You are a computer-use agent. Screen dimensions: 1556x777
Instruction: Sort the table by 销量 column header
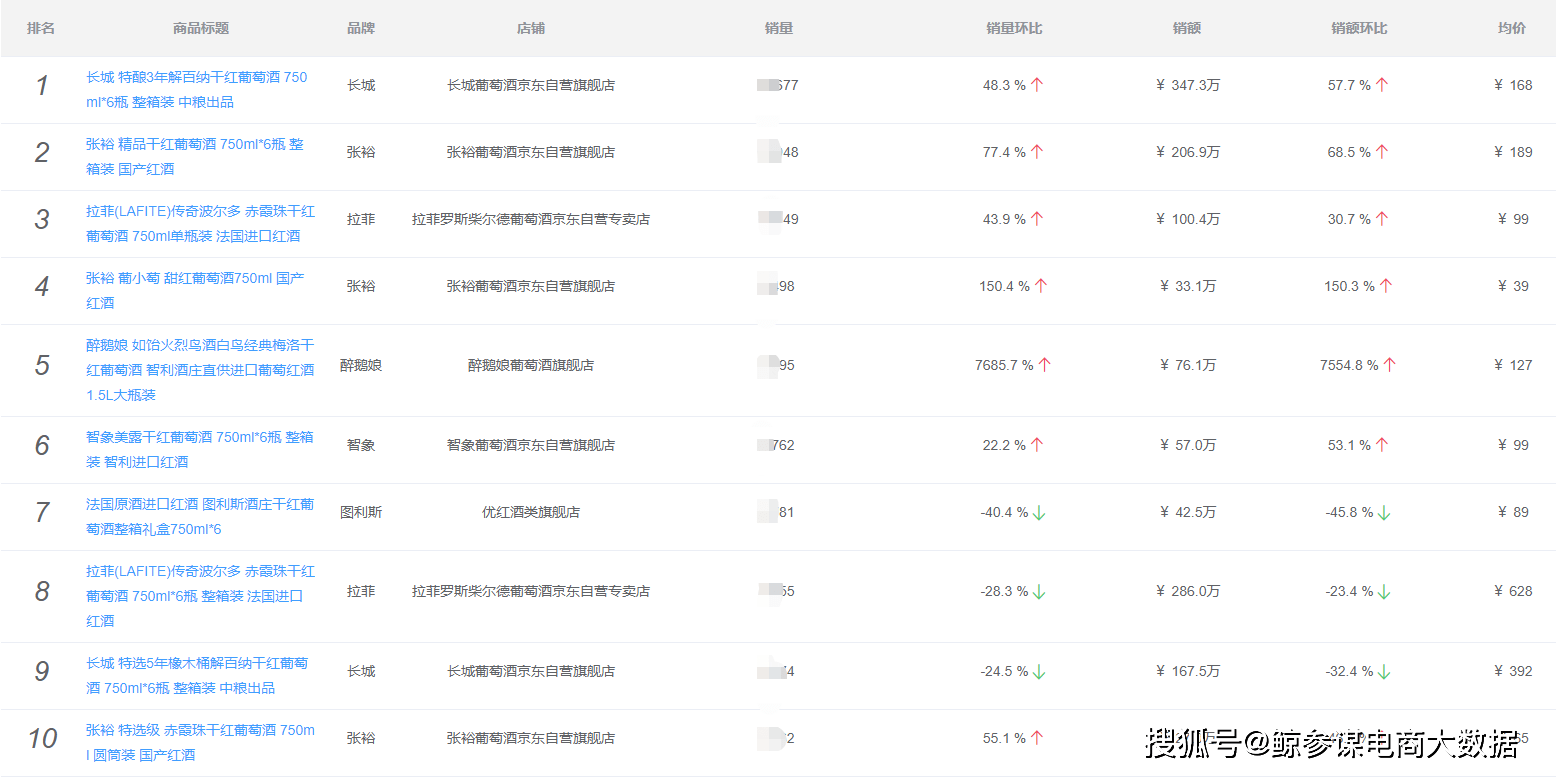(779, 28)
